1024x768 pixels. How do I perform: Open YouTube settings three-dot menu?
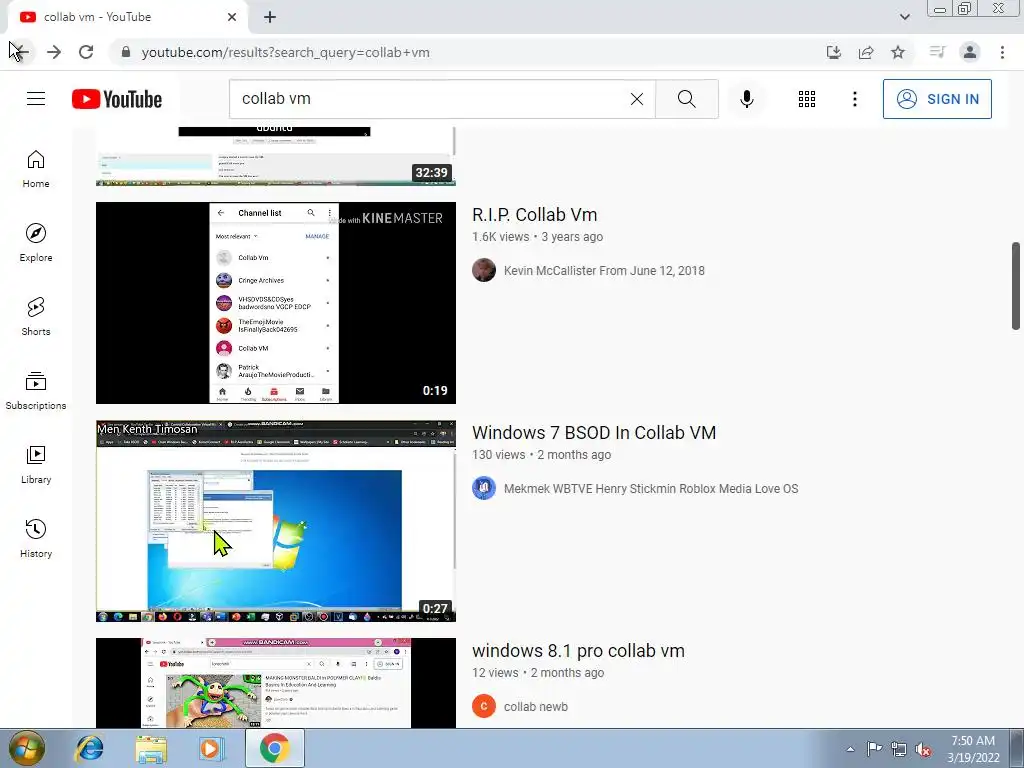[854, 99]
